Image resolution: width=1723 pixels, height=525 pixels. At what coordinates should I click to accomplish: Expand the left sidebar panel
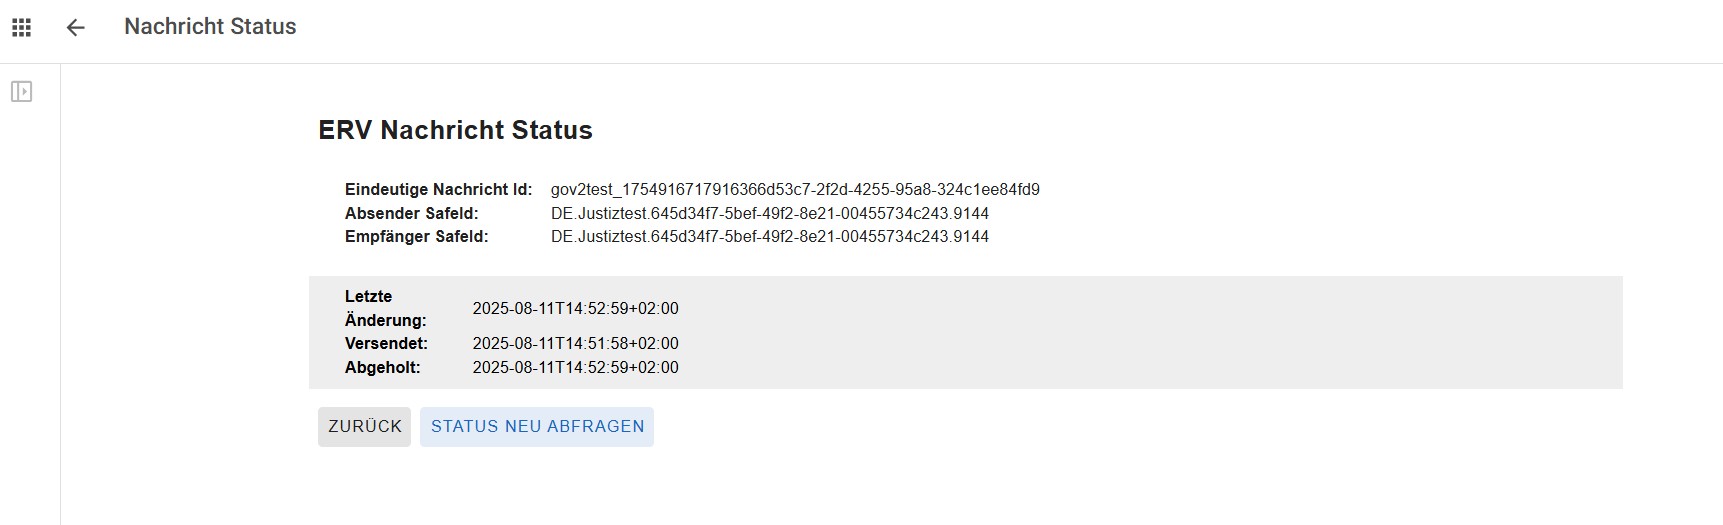21,92
